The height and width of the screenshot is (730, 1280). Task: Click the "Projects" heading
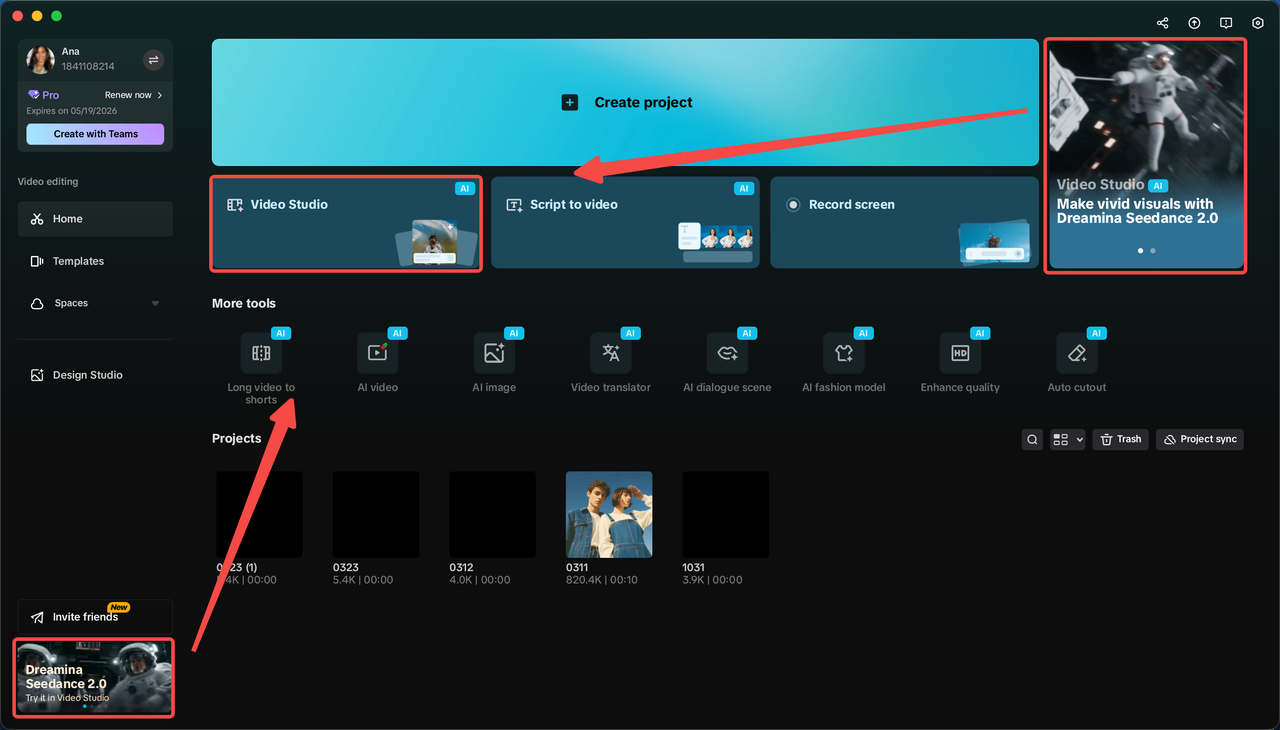tap(237, 439)
